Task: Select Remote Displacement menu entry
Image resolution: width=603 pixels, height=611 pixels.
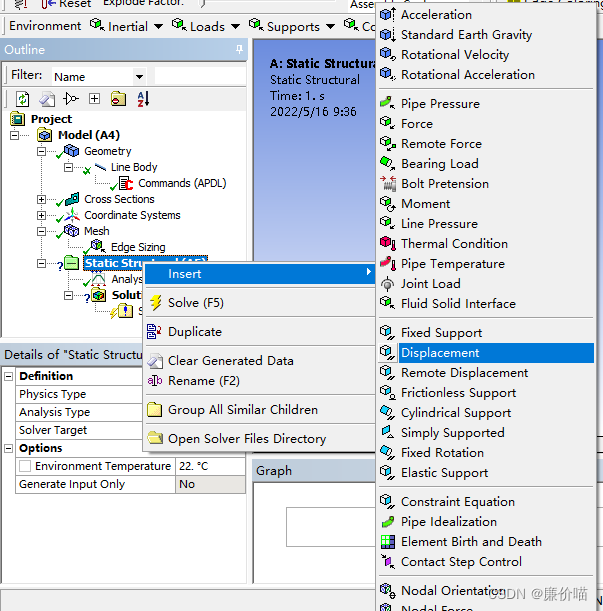Action: click(x=486, y=373)
